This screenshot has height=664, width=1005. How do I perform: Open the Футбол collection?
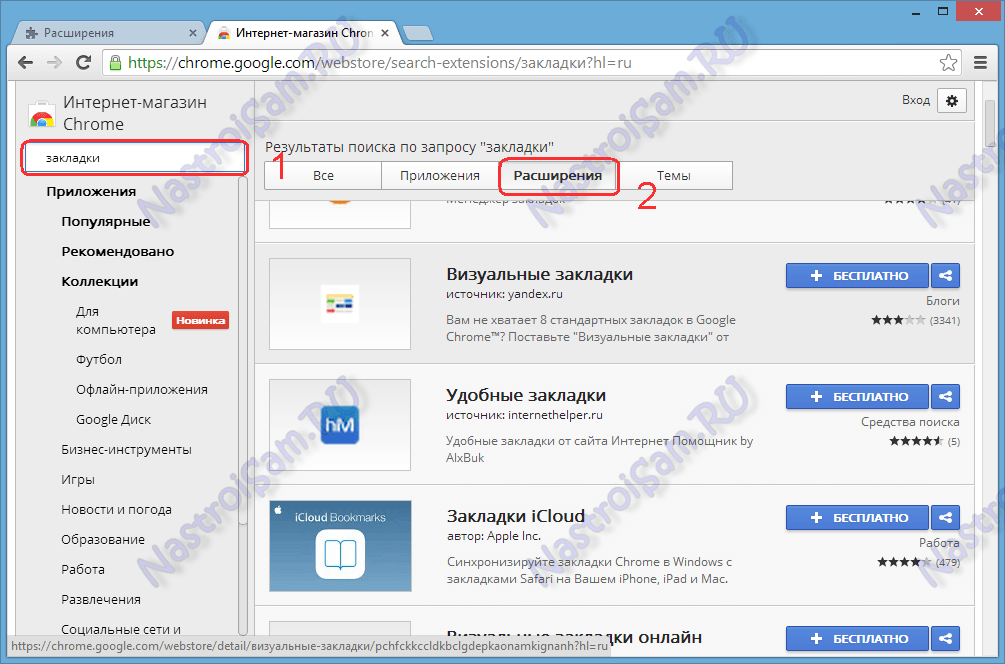point(99,360)
